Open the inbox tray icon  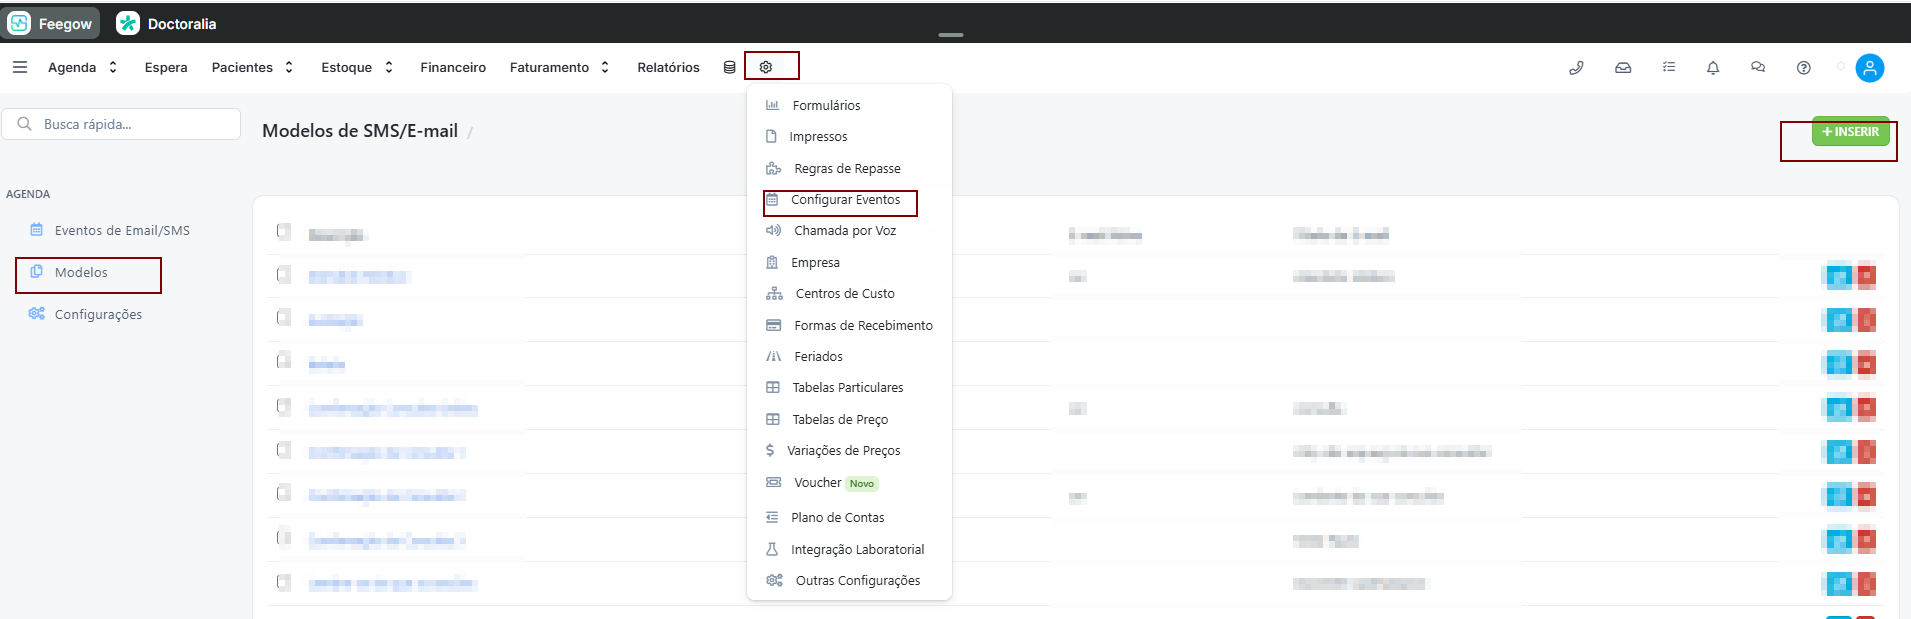1623,68
